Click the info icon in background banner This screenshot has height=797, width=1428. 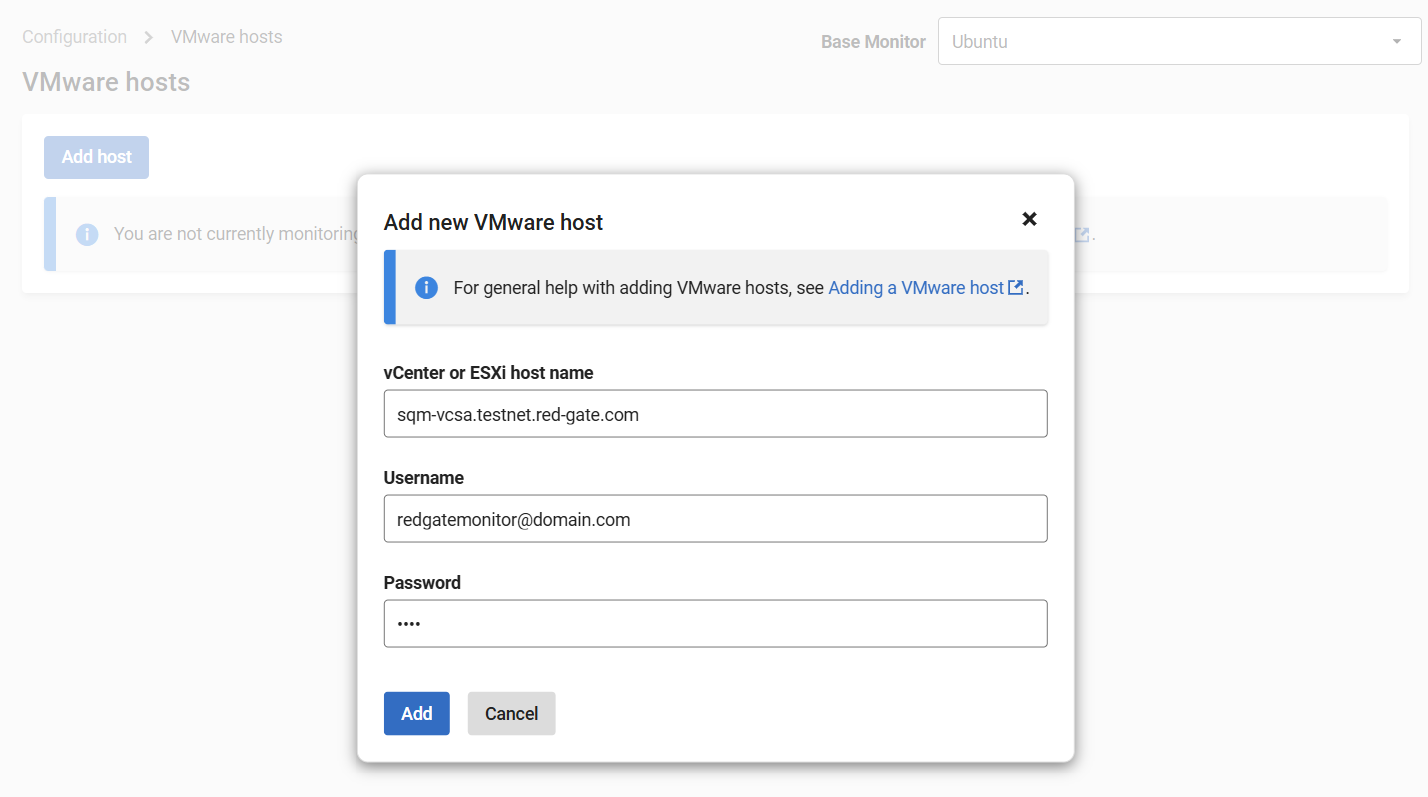[x=87, y=234]
